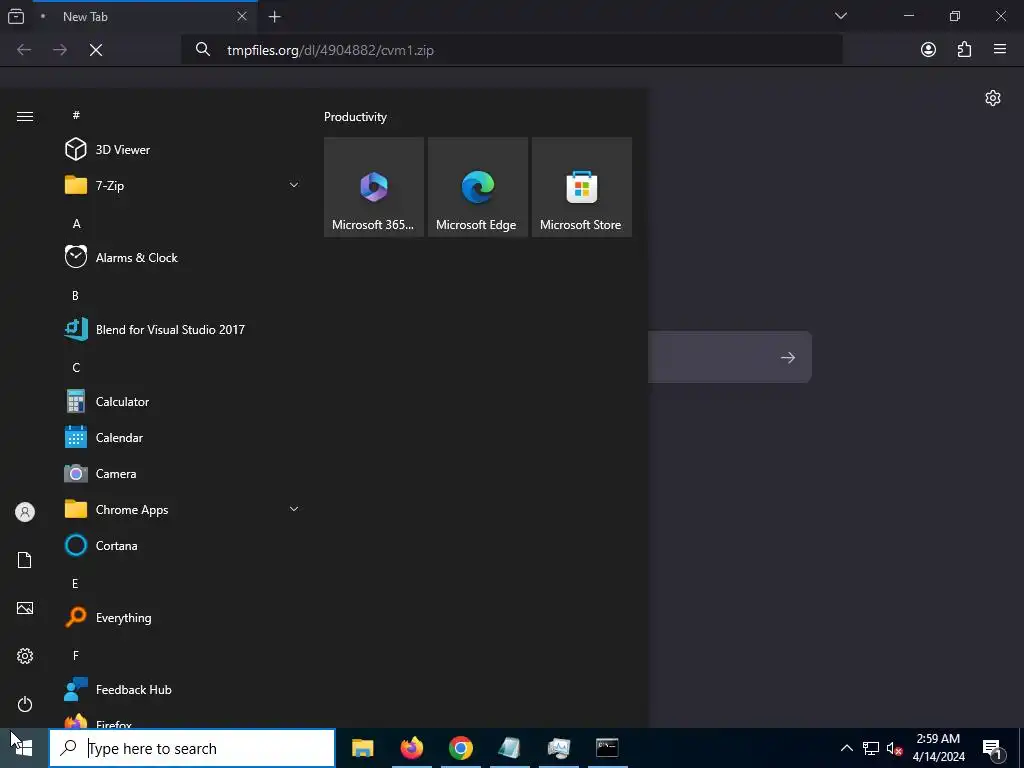Open Pictures from the Start sidebar

(x=25, y=608)
